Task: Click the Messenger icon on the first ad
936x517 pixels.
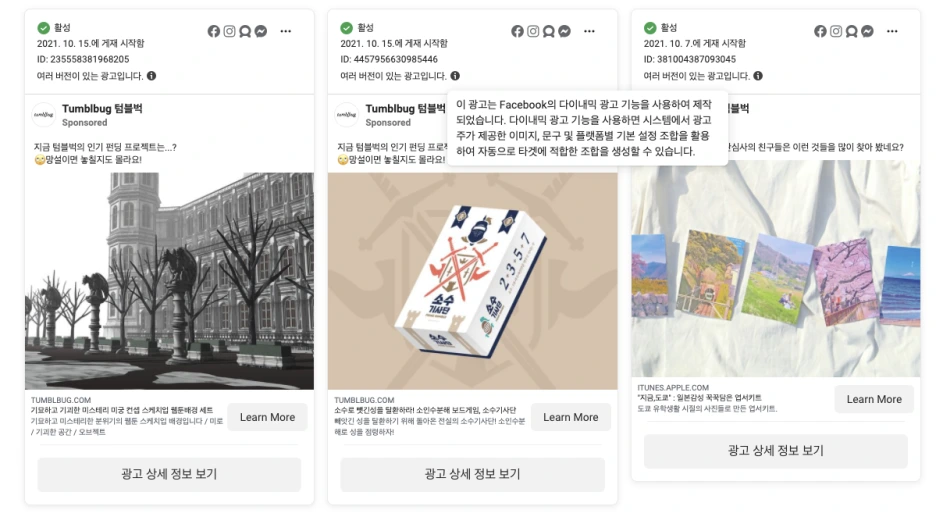Action: click(x=261, y=31)
